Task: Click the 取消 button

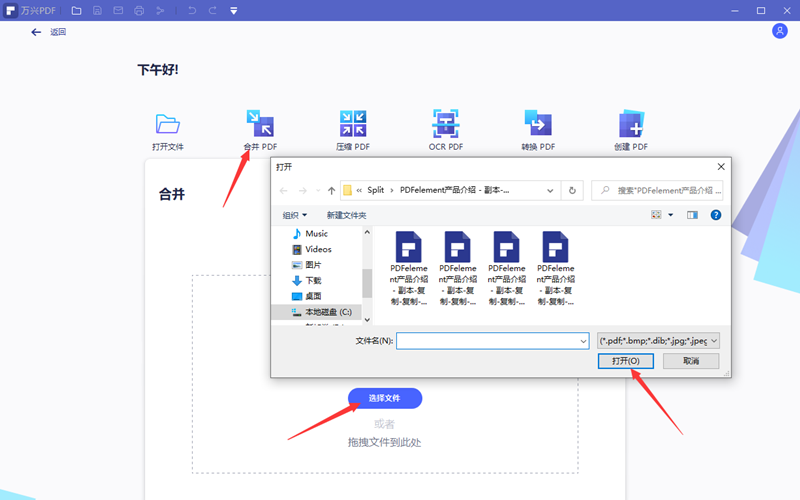Action: (691, 361)
